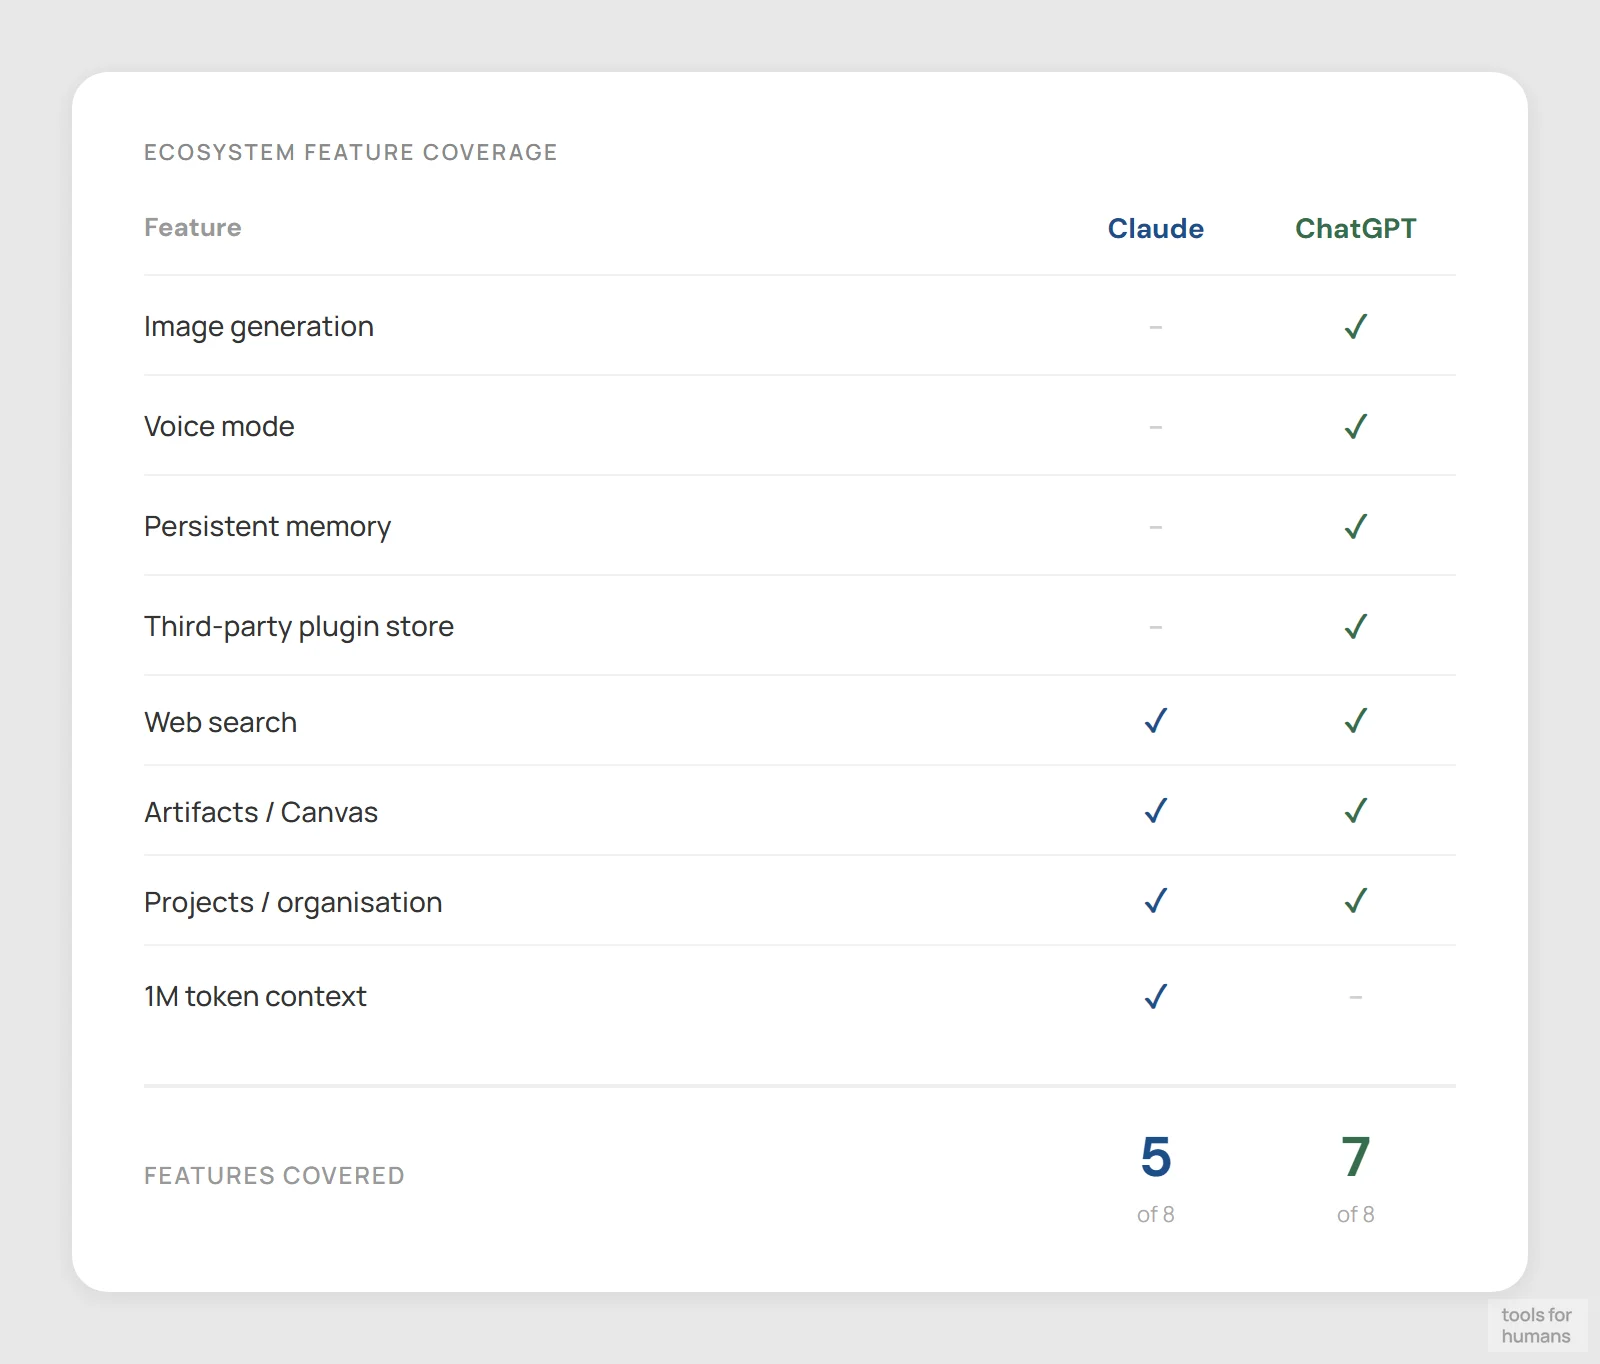Screen dimensions: 1600x1364
Task: Click the ChatGPT checkmark for Voice mode
Action: tap(1356, 426)
